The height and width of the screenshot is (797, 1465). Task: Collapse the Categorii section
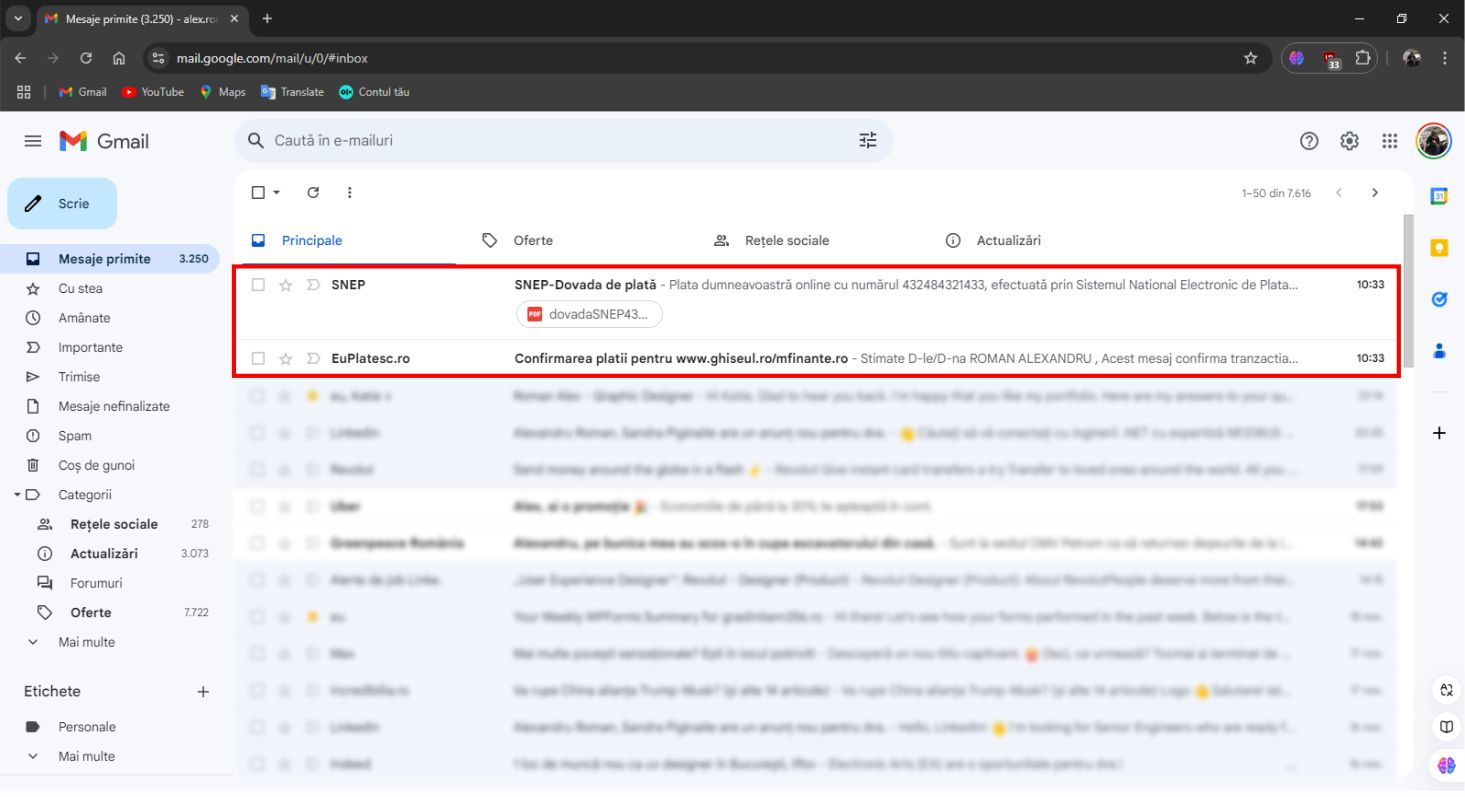pos(17,495)
